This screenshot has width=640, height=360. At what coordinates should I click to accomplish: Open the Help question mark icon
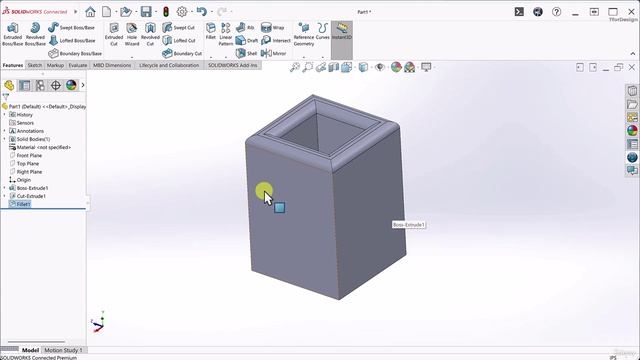point(556,12)
